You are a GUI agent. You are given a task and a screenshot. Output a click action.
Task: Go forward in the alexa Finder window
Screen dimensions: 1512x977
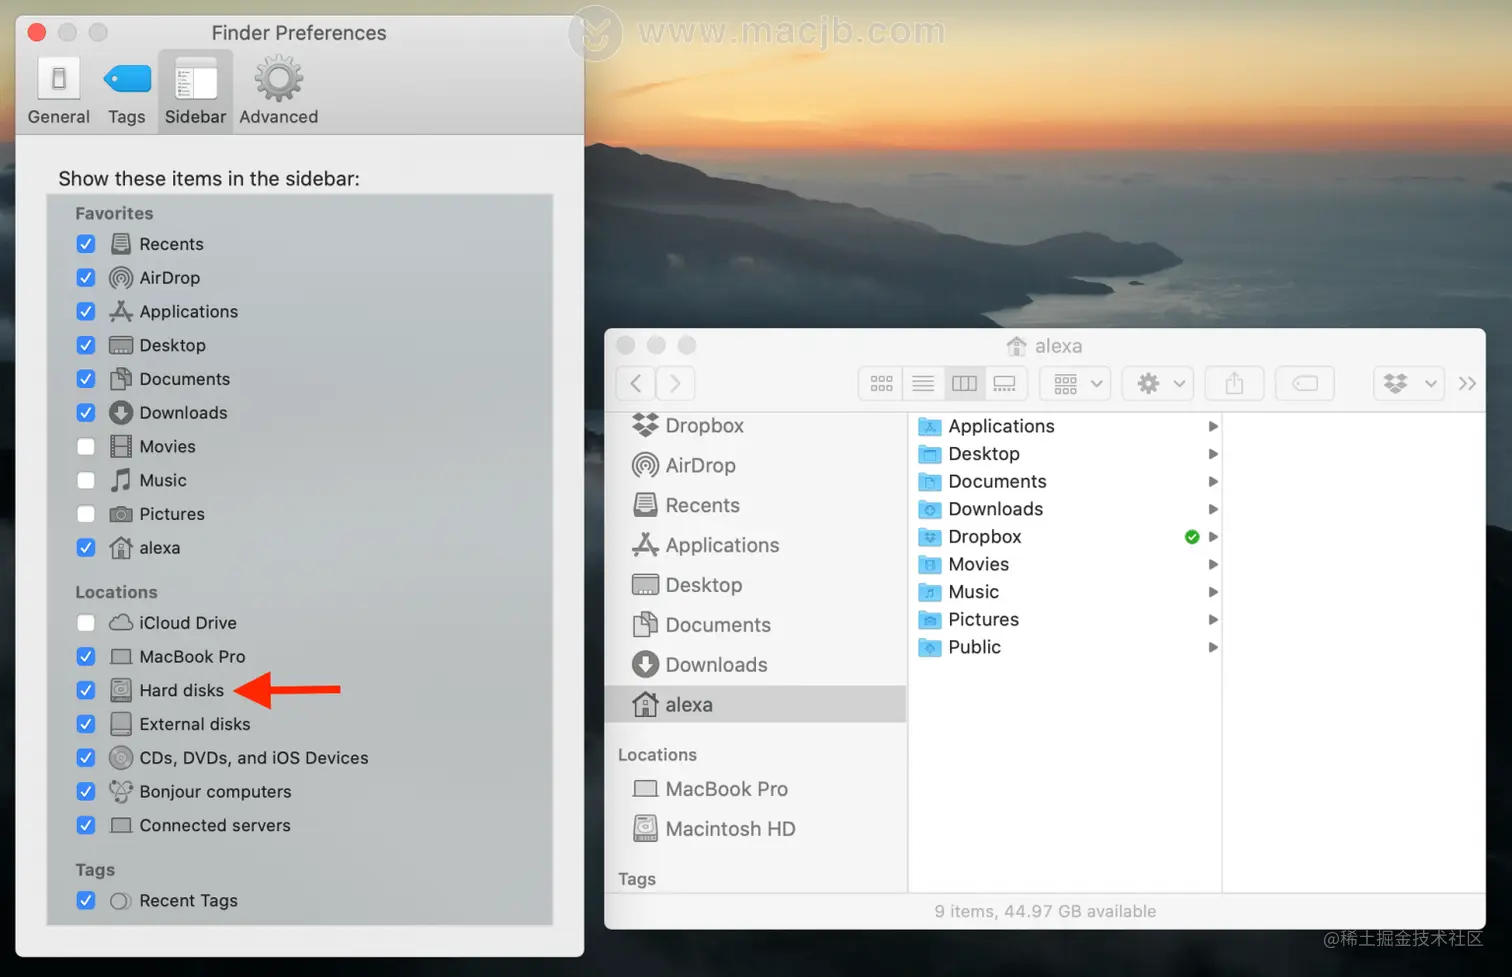[675, 384]
